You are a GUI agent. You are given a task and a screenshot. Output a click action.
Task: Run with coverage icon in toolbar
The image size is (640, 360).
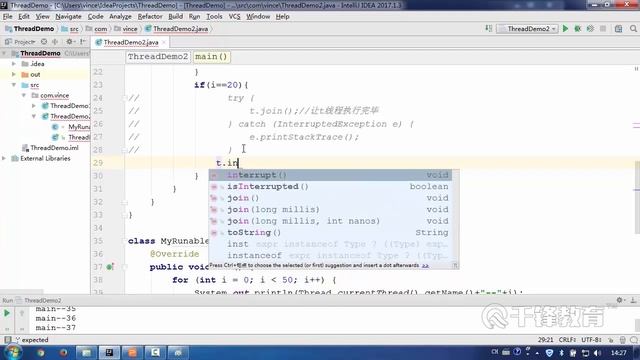pos(590,29)
